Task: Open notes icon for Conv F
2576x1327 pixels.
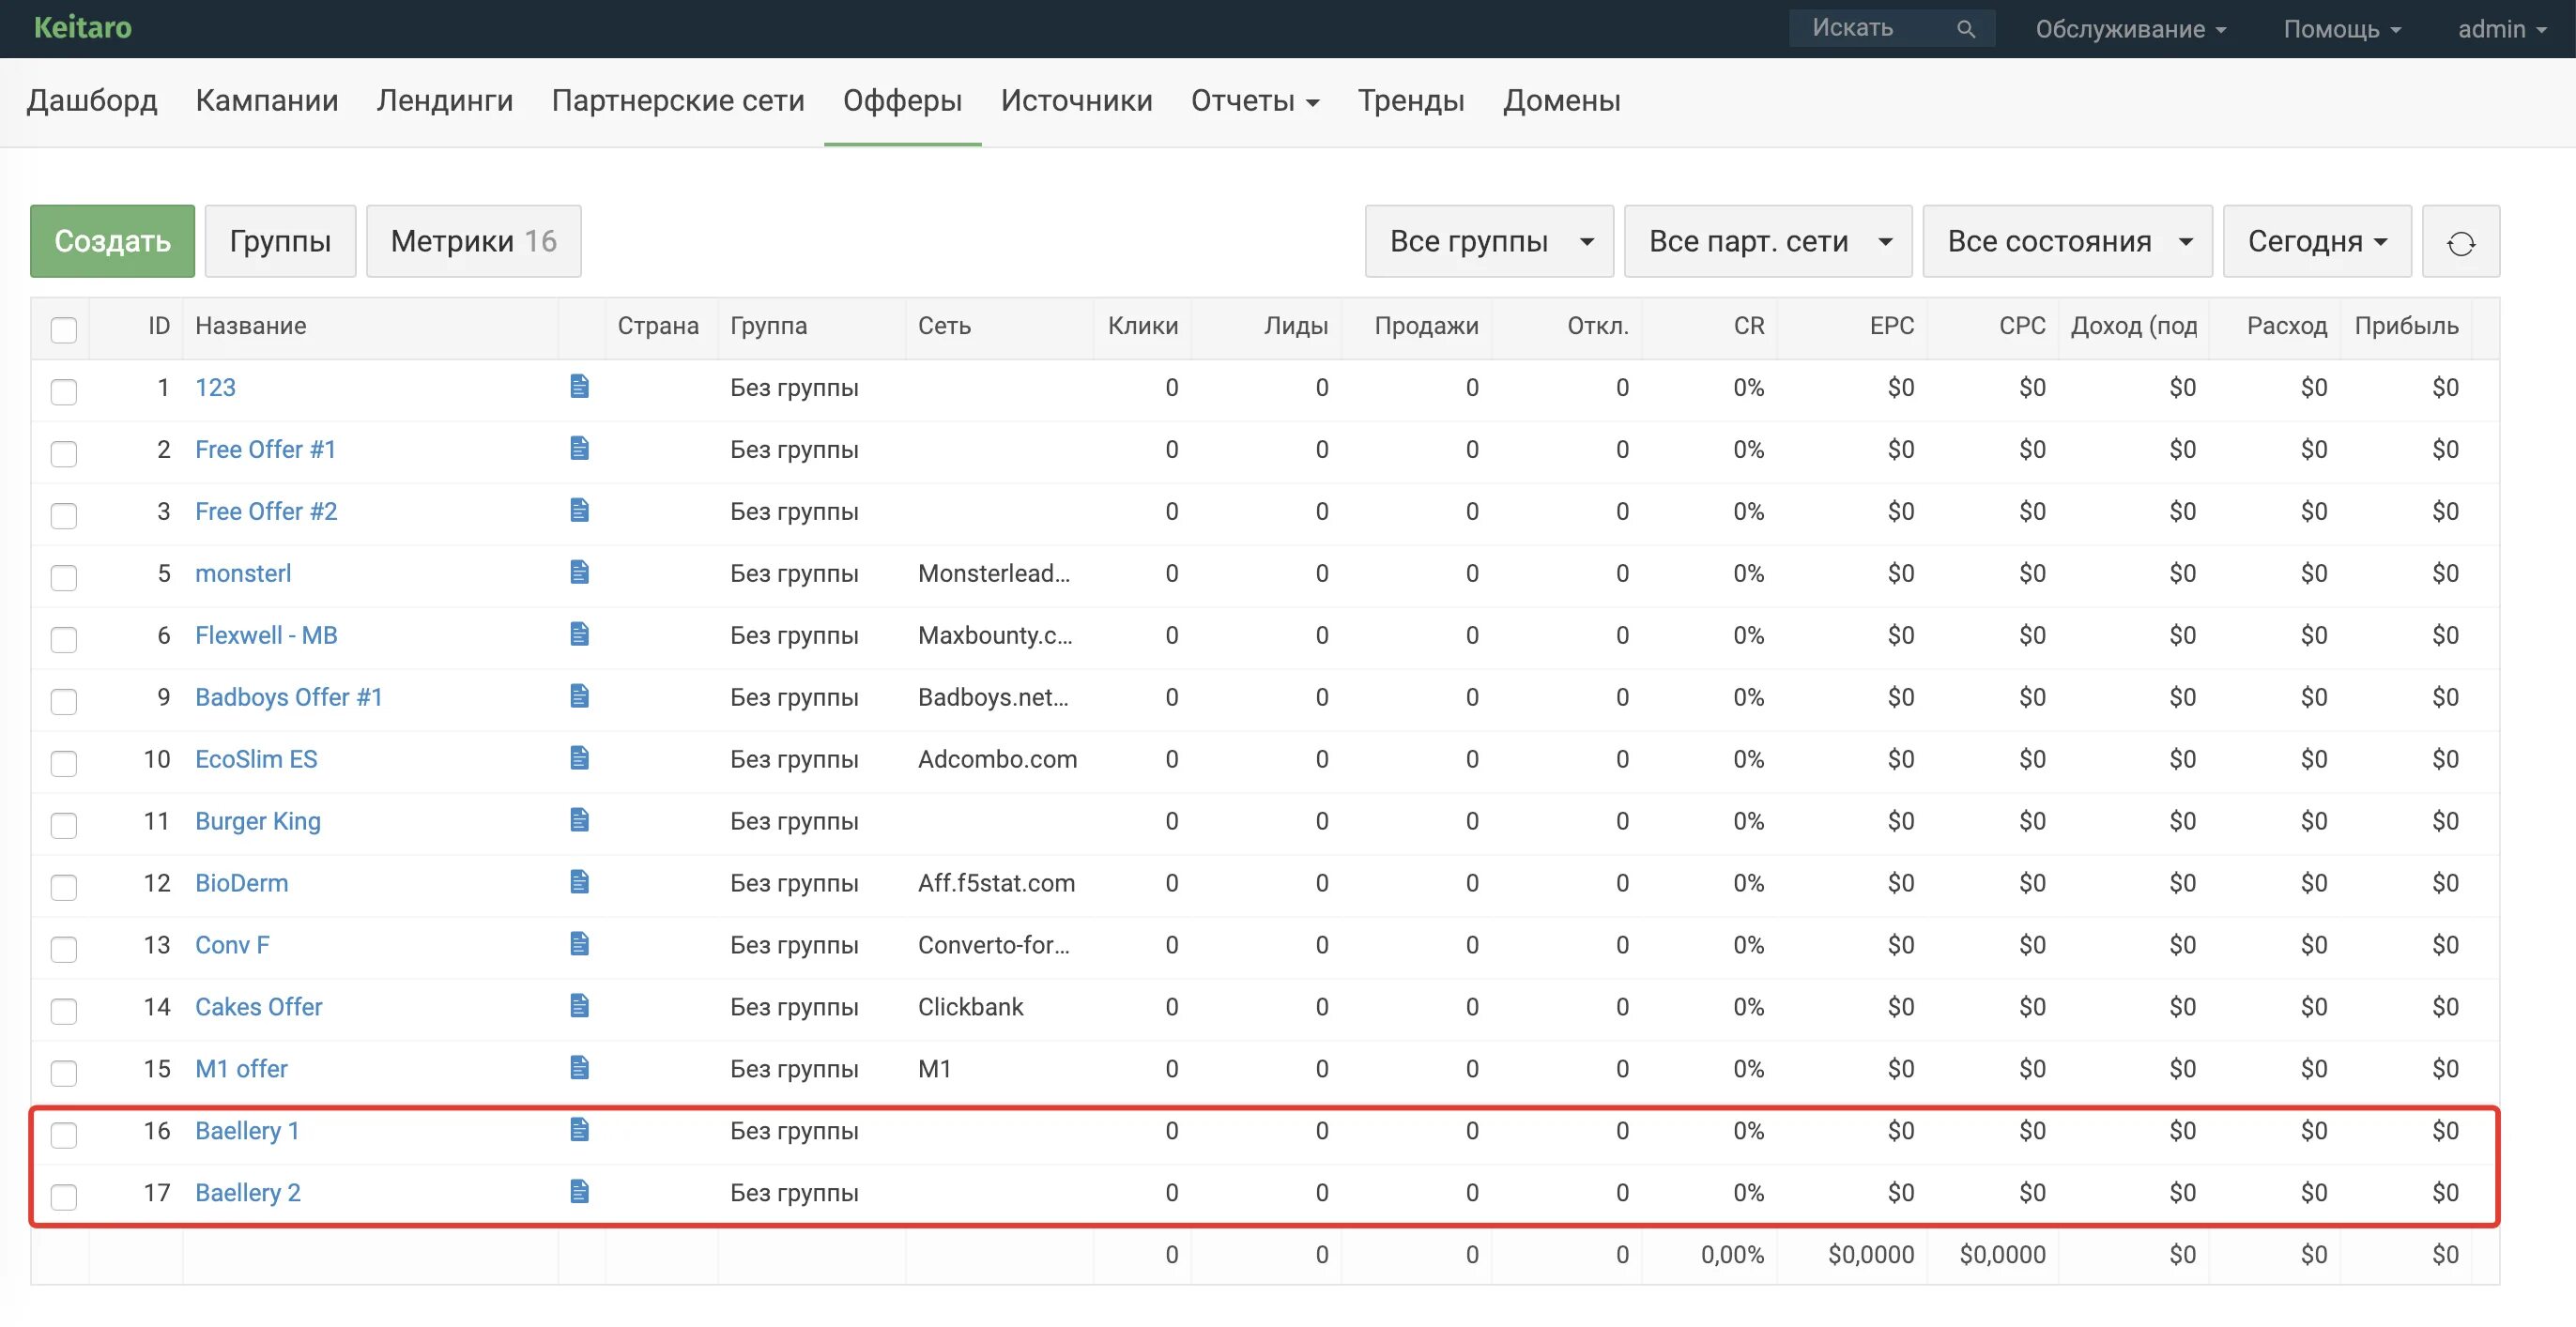Action: [579, 945]
